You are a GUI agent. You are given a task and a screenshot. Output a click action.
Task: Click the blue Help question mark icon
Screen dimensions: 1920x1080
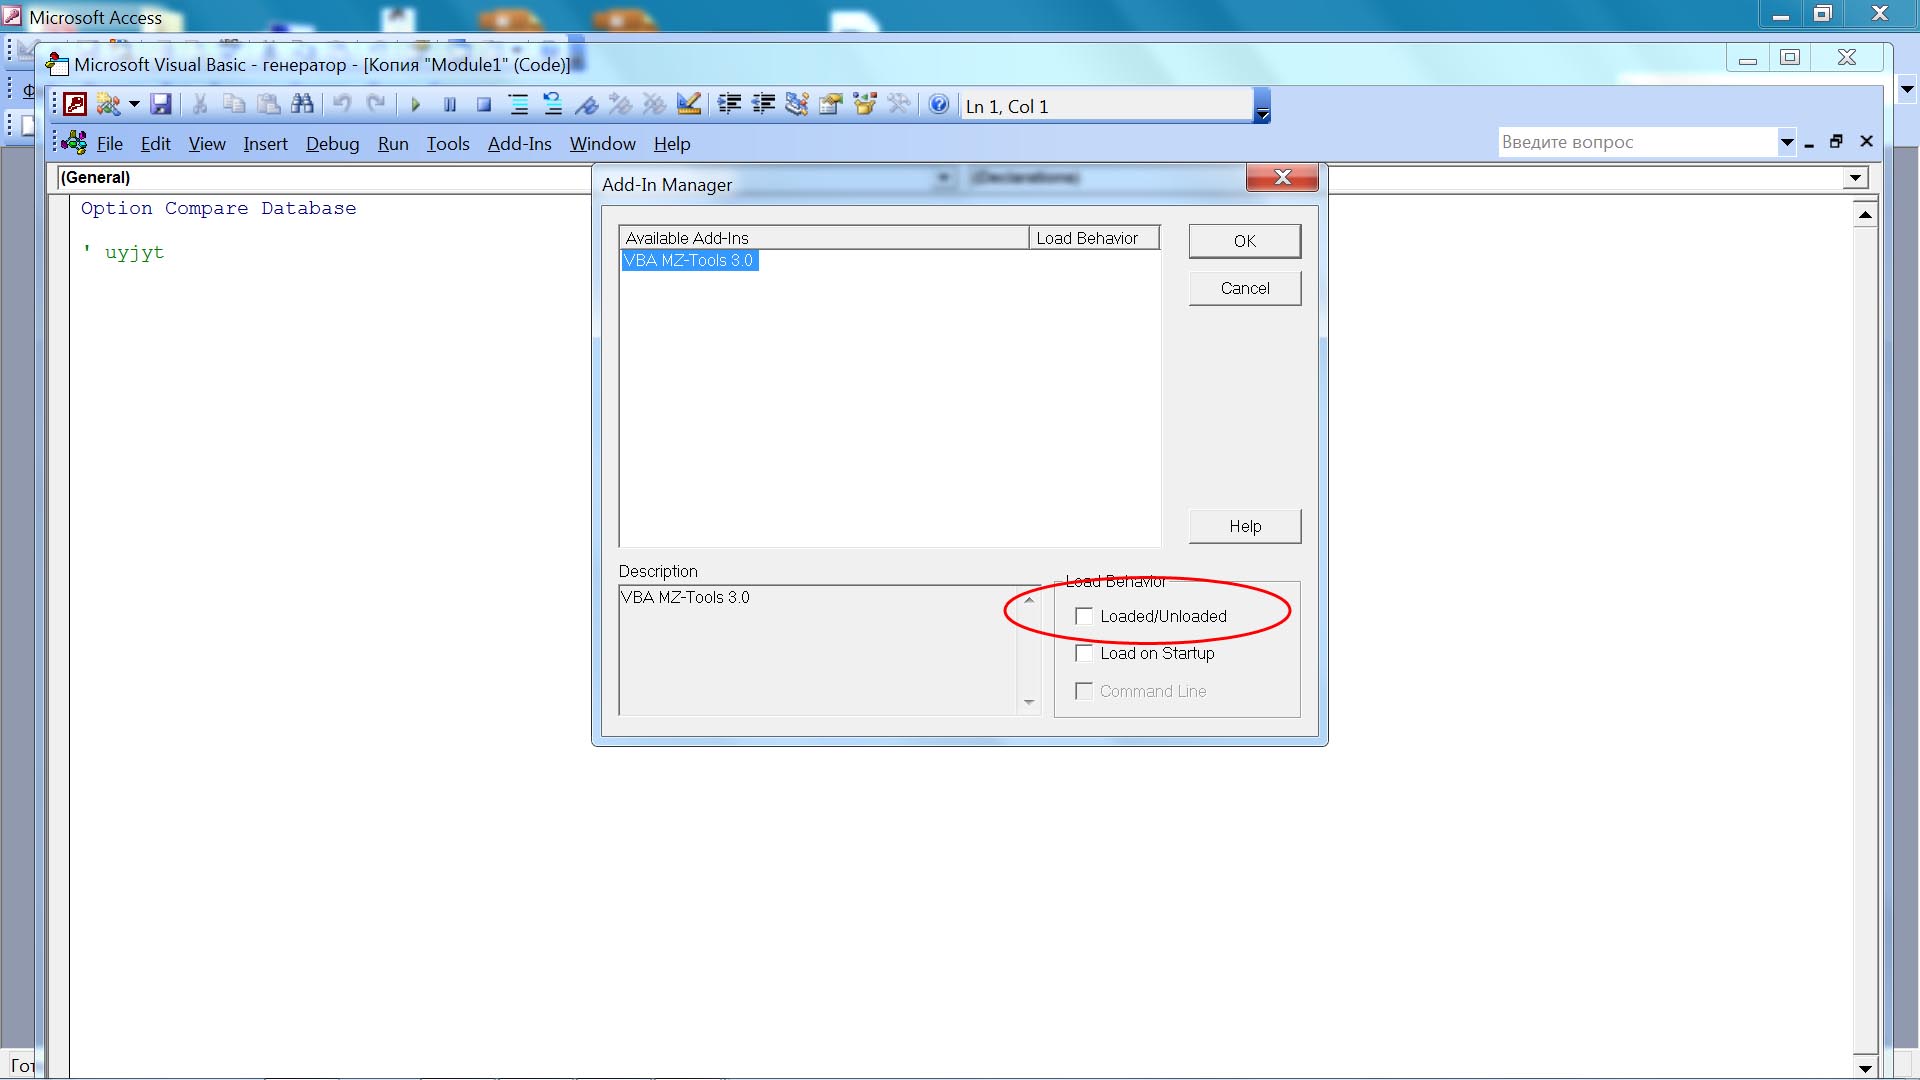(x=939, y=104)
